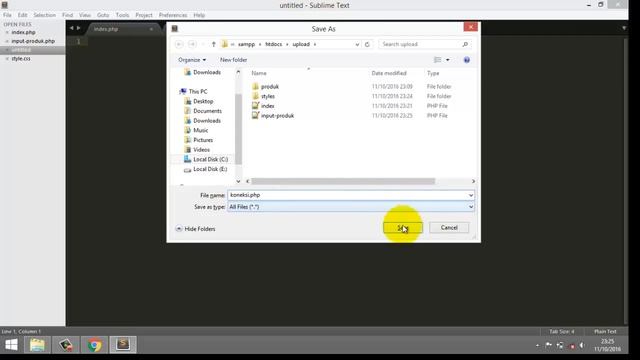Click the Save button in dialog
Viewport: 640px width, 360px height.
(402, 228)
